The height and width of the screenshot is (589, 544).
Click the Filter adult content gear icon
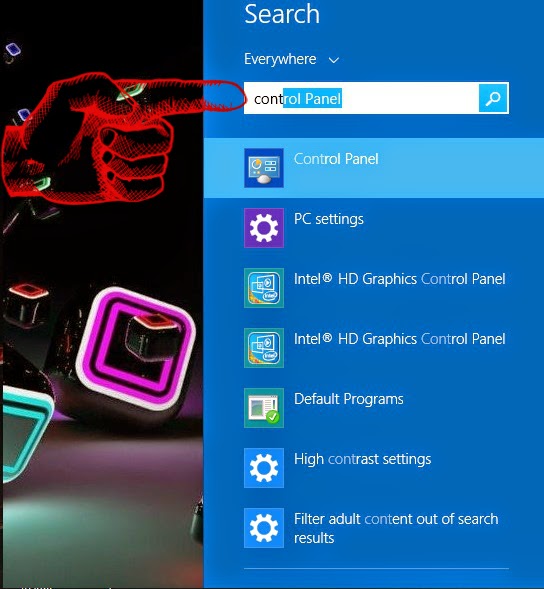(x=264, y=528)
